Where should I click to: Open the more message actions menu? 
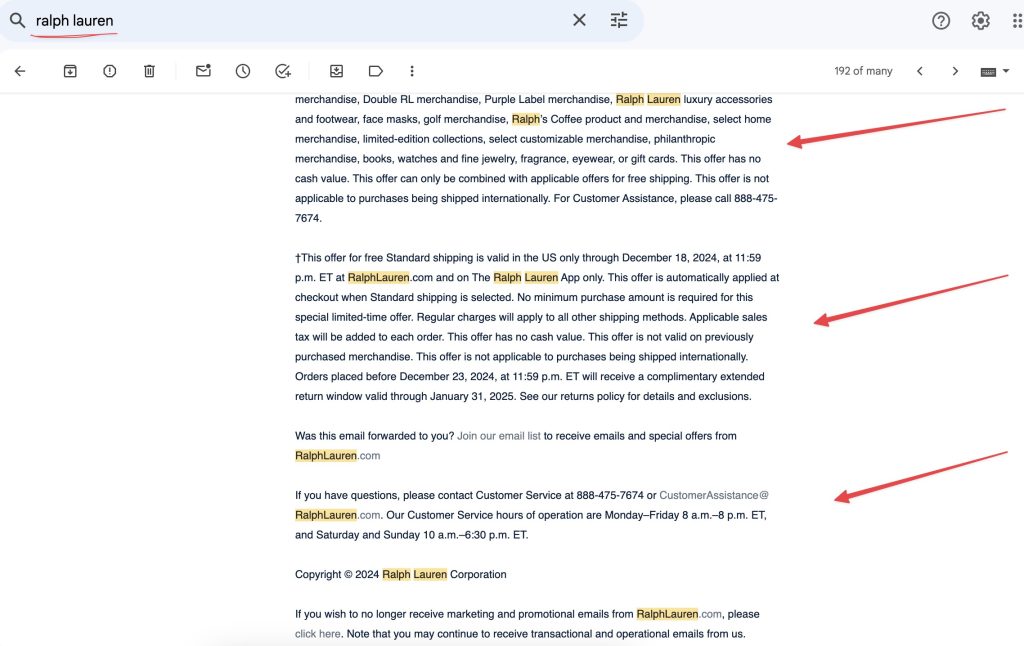click(412, 71)
